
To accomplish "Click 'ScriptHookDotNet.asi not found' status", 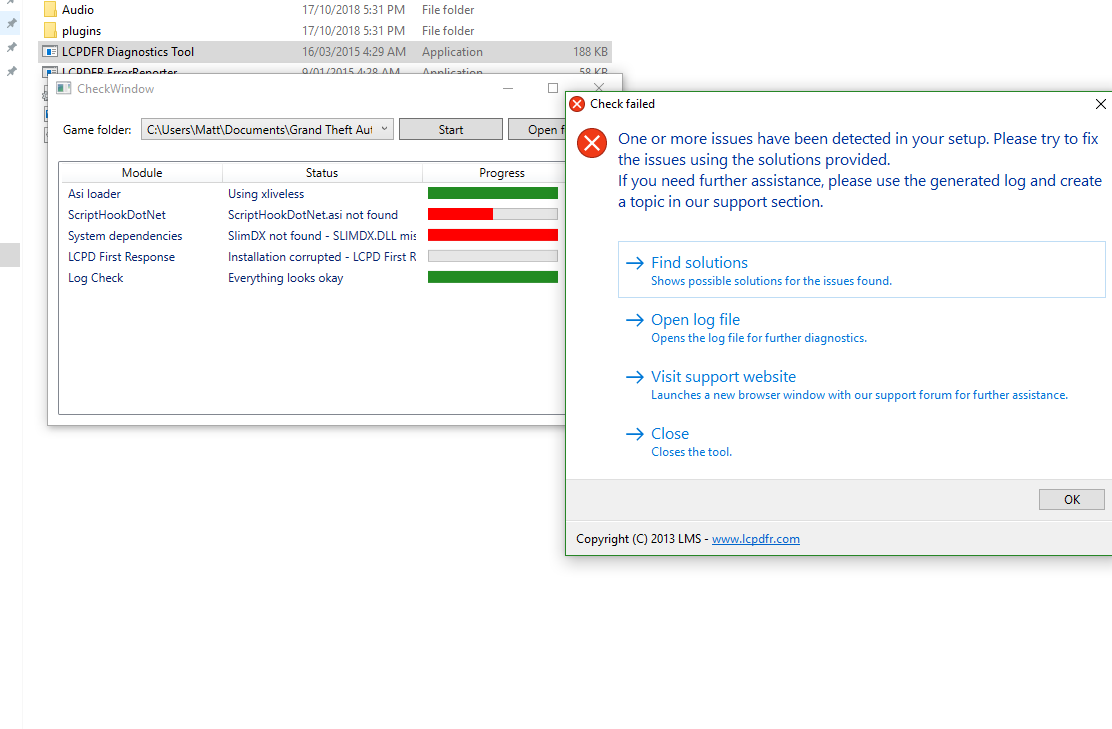I will [313, 215].
